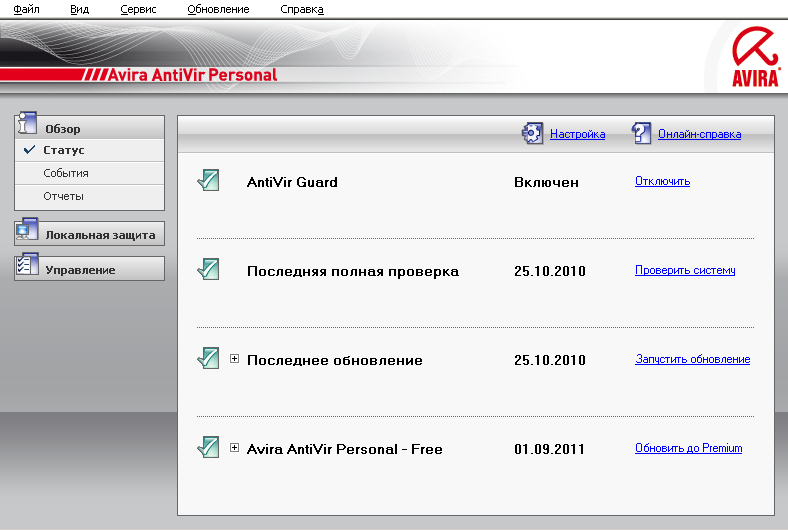The image size is (788, 530).
Task: Click the Проверить систему link
Action: point(685,270)
